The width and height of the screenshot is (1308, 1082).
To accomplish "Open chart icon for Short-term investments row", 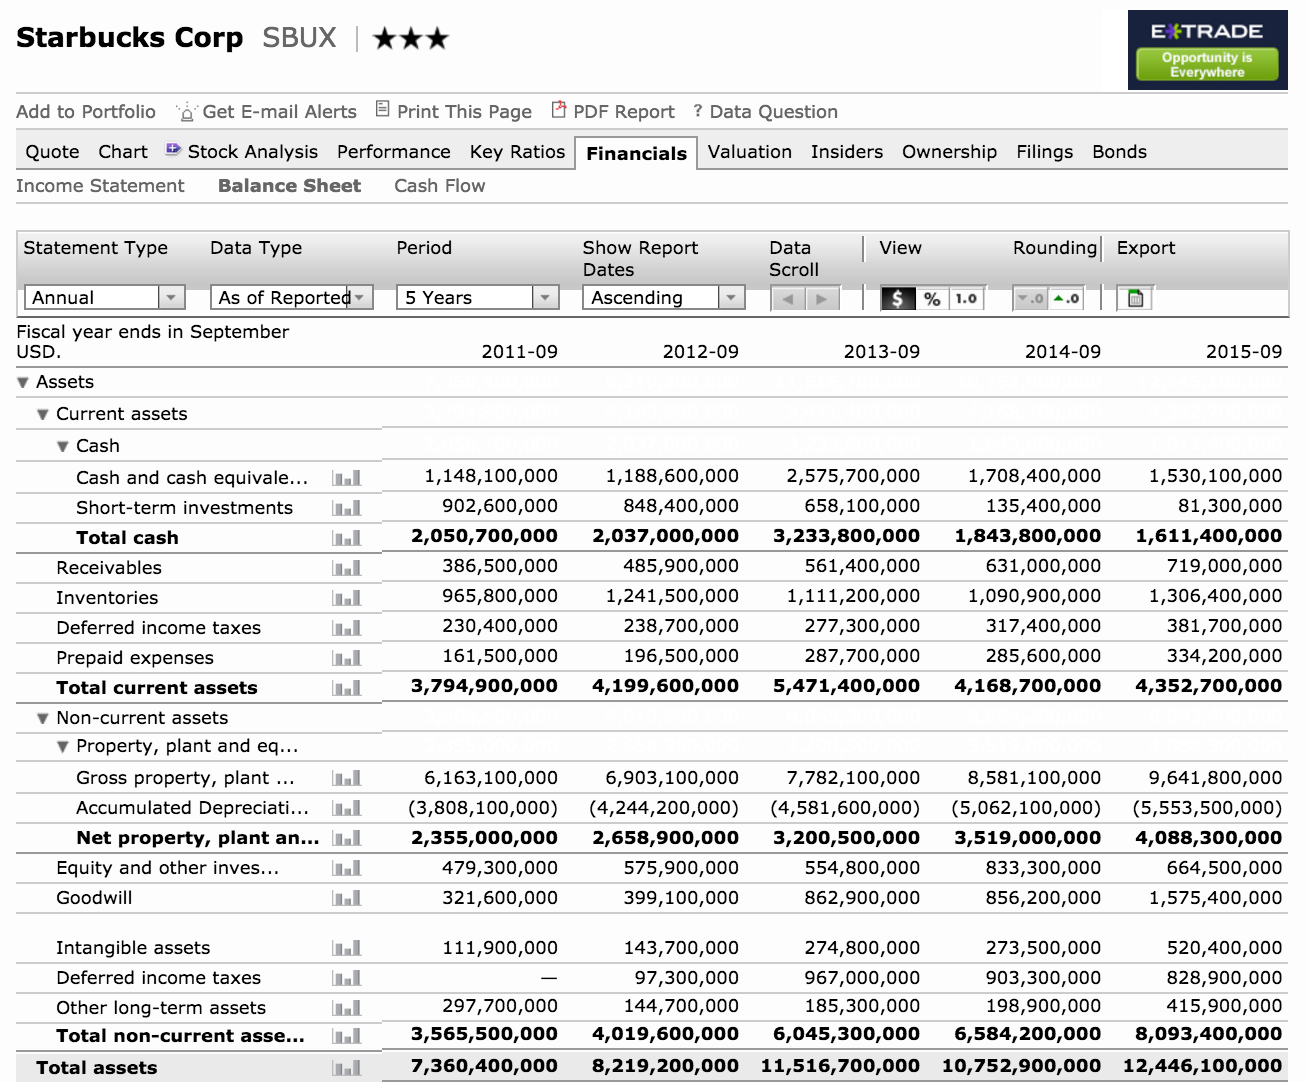I will 347,508.
